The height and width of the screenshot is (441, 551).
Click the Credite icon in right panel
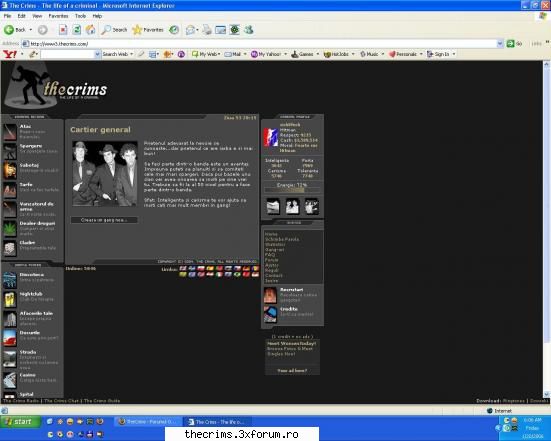(270, 314)
